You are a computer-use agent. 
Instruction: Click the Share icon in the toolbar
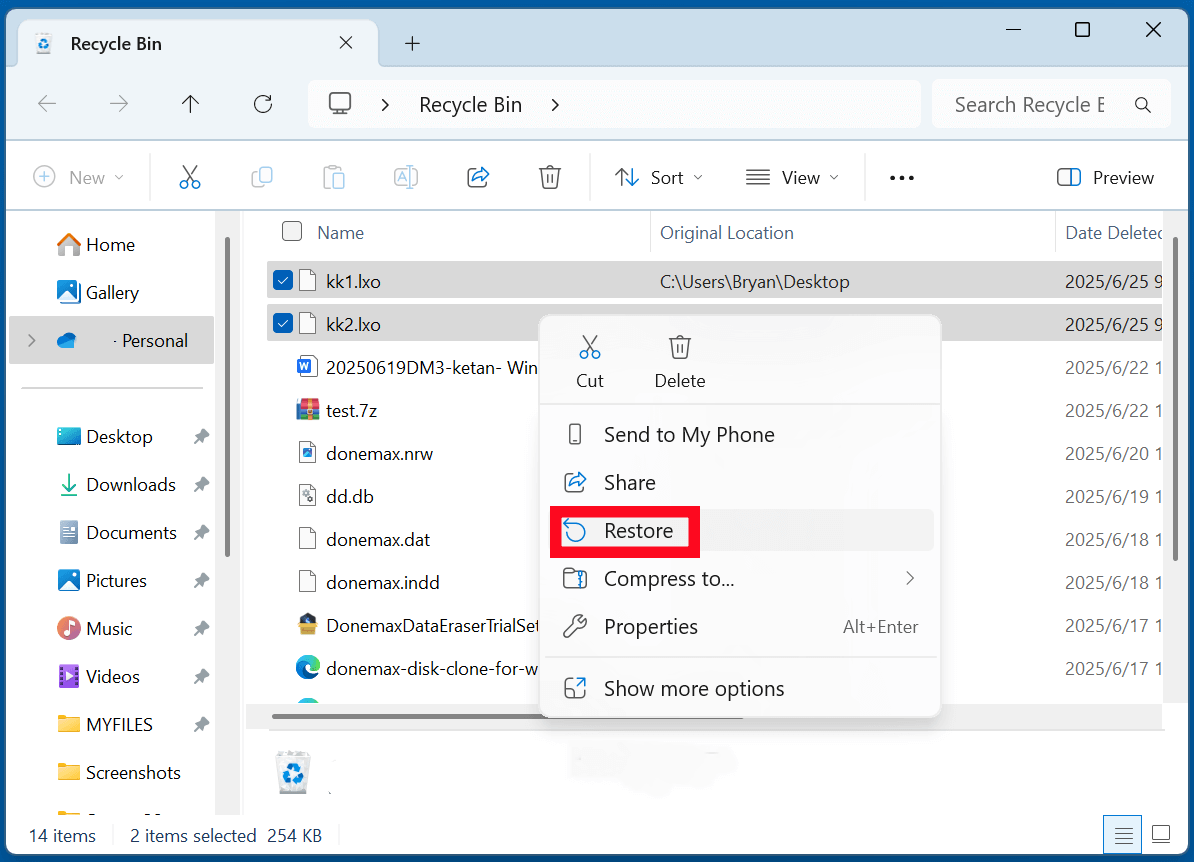pos(478,177)
